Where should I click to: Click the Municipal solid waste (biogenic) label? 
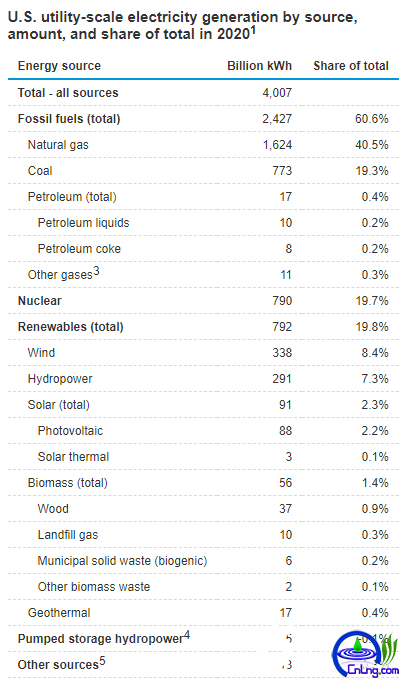click(122, 561)
